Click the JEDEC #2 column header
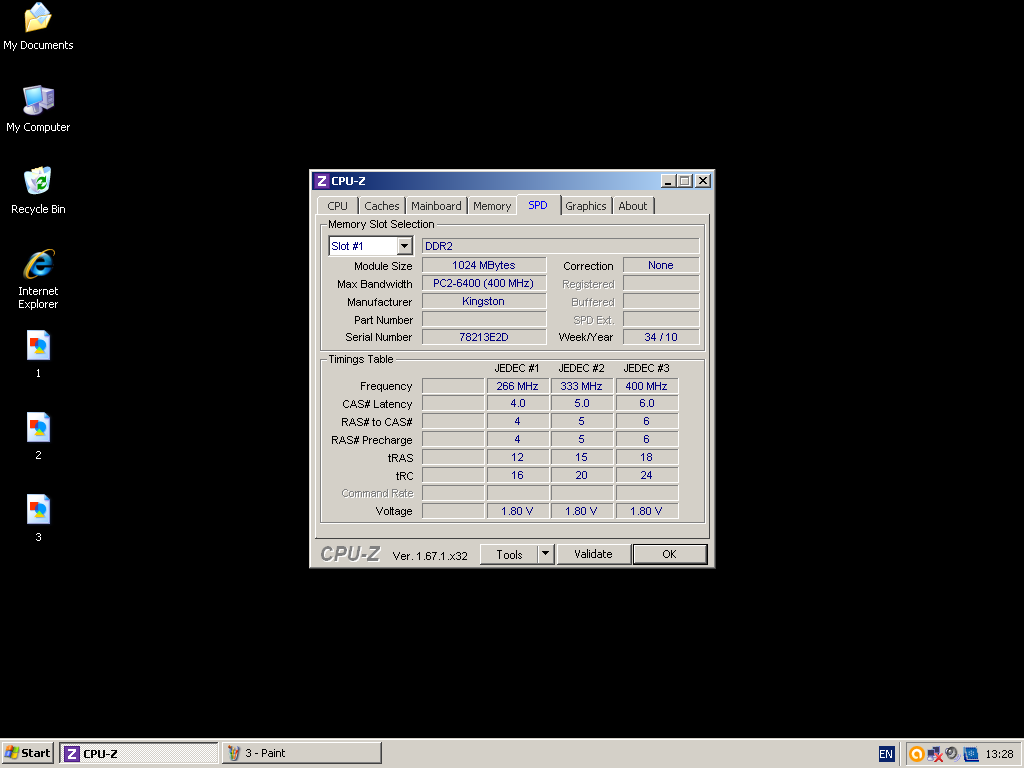The image size is (1024, 768). 581,368
